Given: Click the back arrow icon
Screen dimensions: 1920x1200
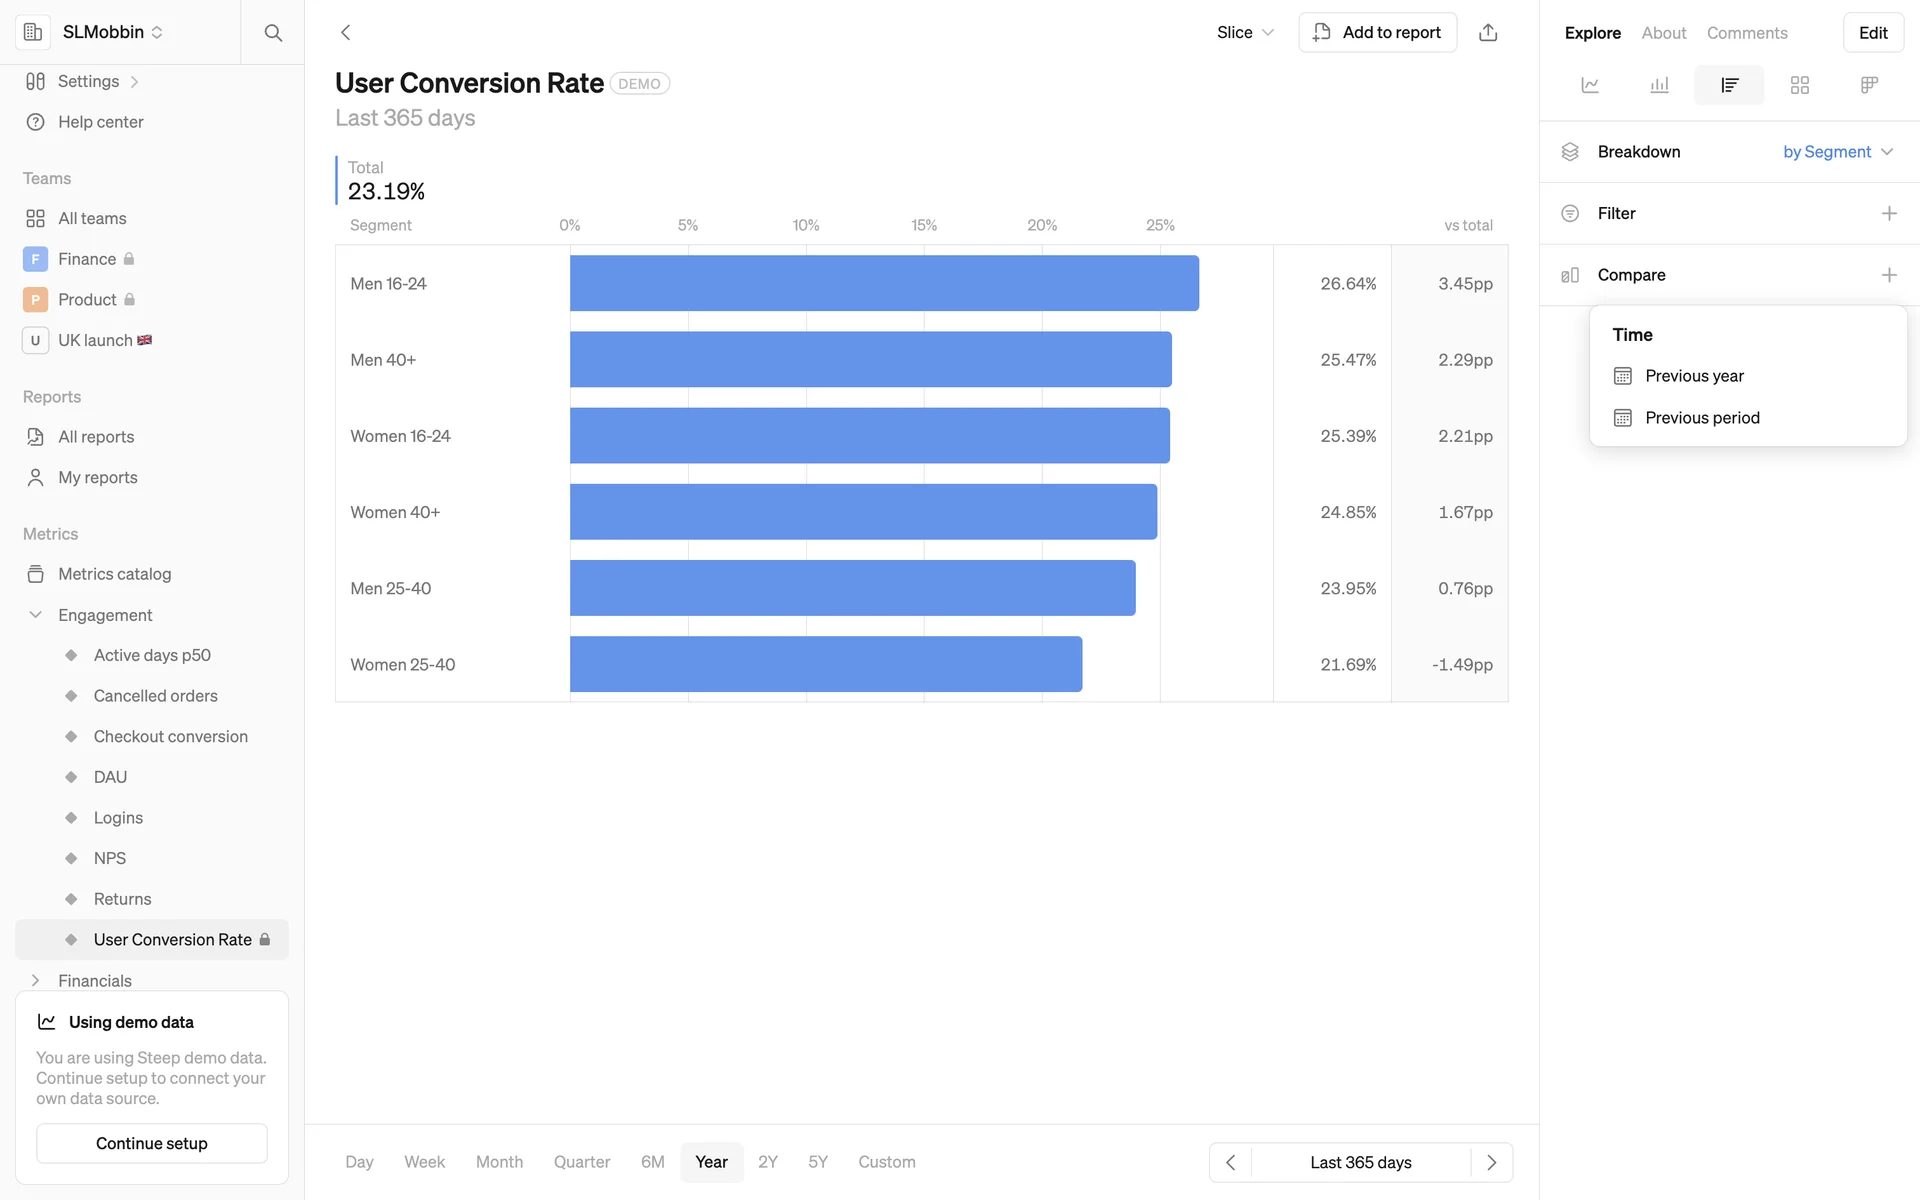Looking at the screenshot, I should [346, 32].
